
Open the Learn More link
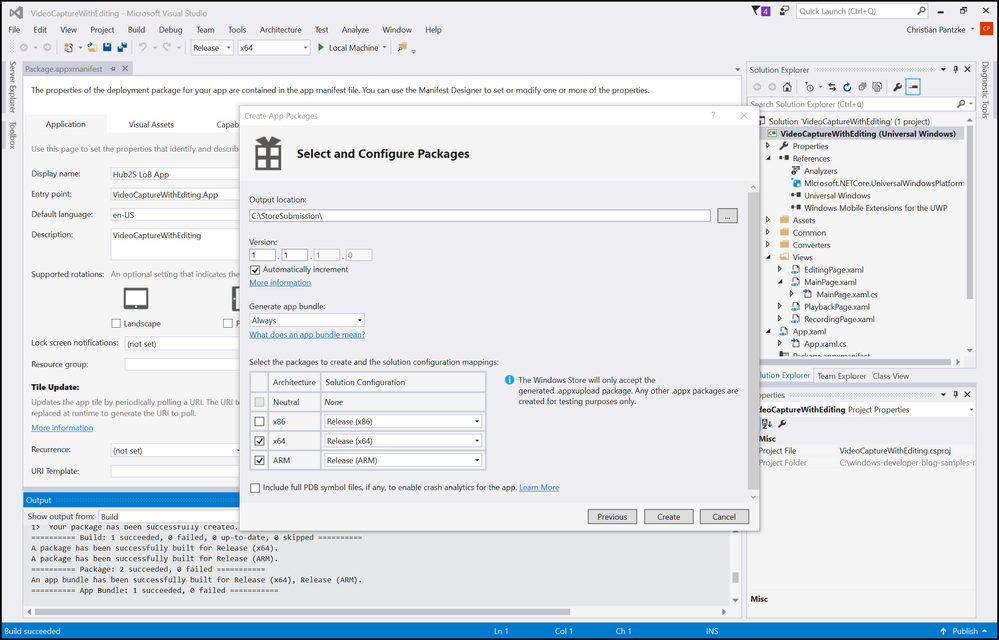(539, 488)
